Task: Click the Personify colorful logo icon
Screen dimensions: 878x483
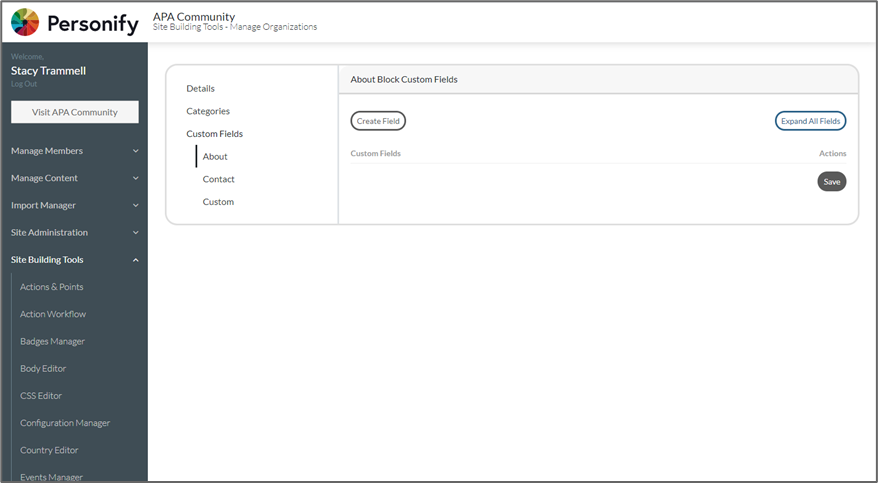Action: point(25,22)
